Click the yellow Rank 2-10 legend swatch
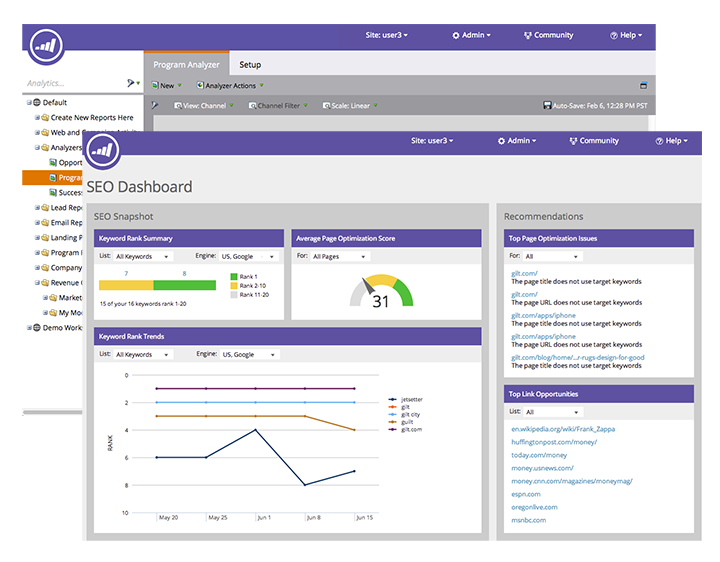 [234, 286]
